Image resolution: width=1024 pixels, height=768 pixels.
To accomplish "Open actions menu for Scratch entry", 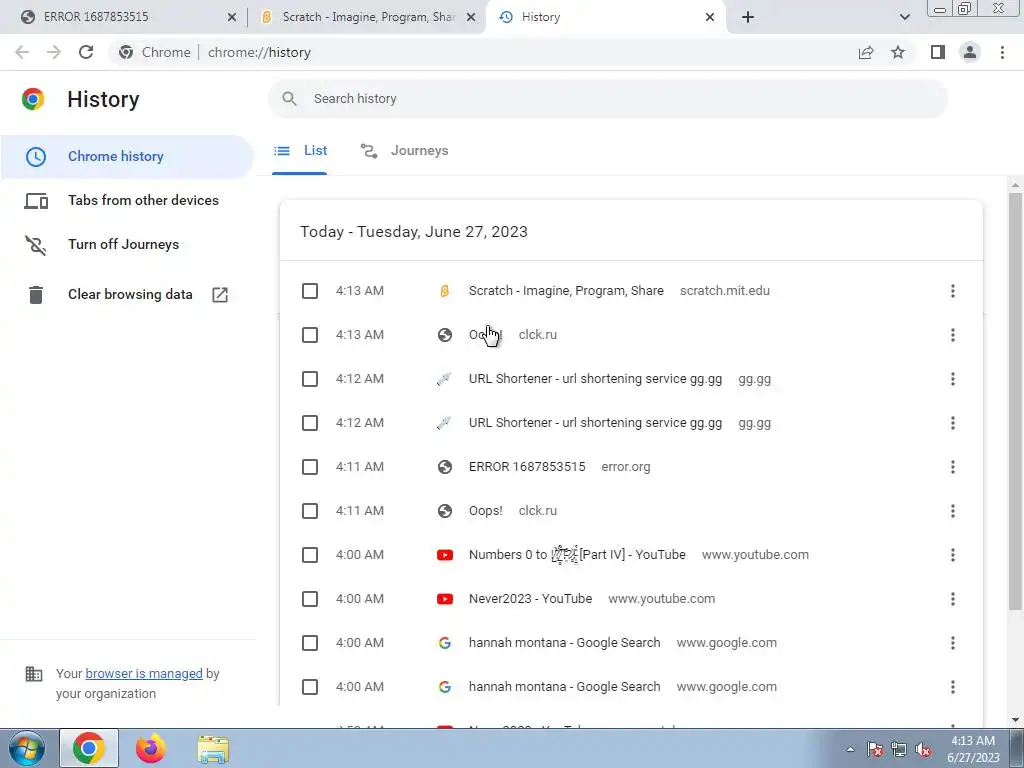I will (x=953, y=291).
